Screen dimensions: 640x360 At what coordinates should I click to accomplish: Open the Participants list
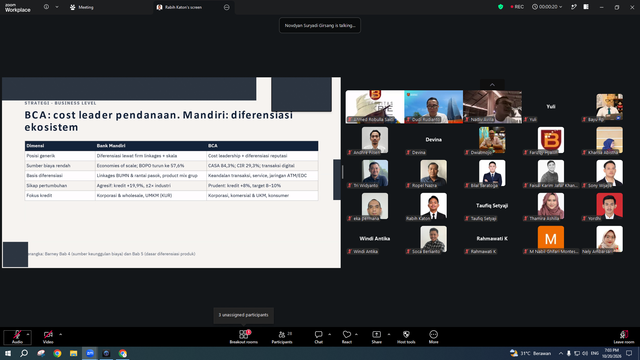(x=282, y=337)
